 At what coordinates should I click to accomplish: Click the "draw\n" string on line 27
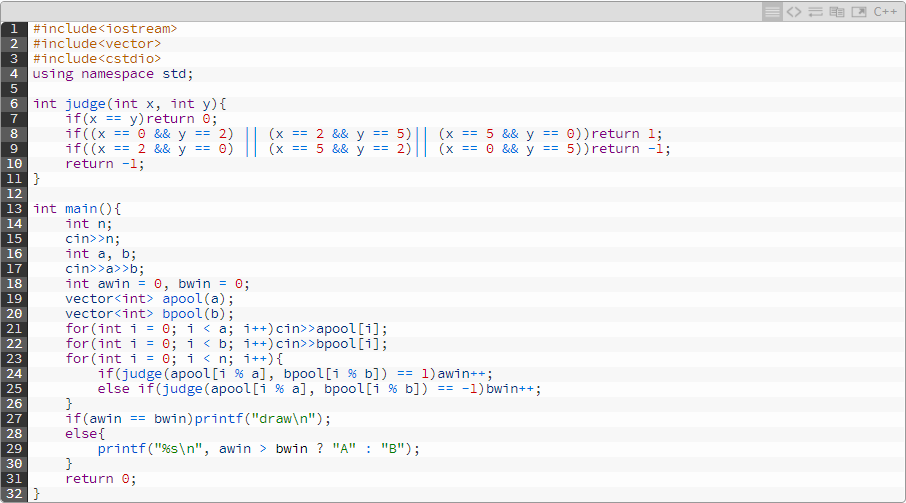[x=283, y=419]
